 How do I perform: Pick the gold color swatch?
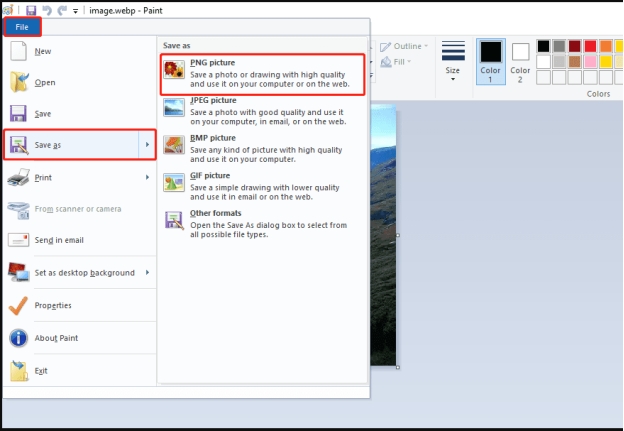(606, 62)
